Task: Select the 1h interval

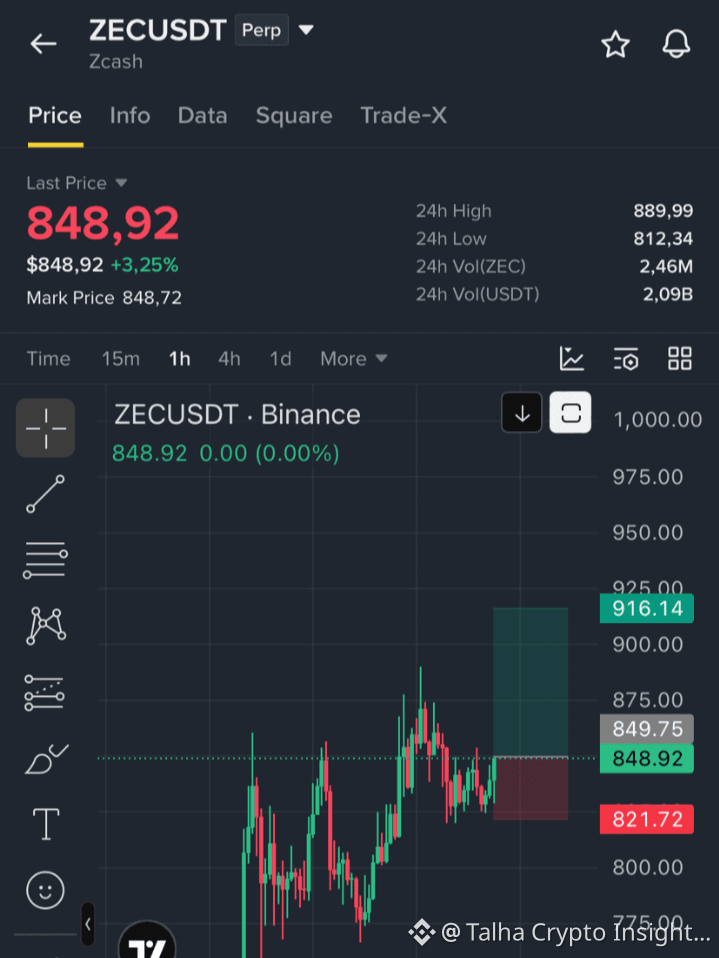Action: [x=180, y=359]
